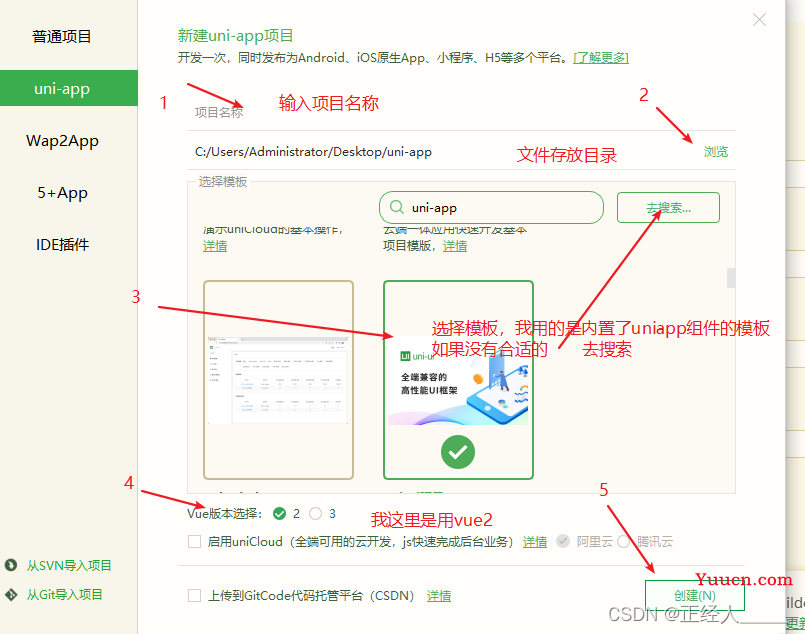Viewport: 805px width, 634px height.
Task: Focus the 项目名称 input field
Action: [x=461, y=113]
